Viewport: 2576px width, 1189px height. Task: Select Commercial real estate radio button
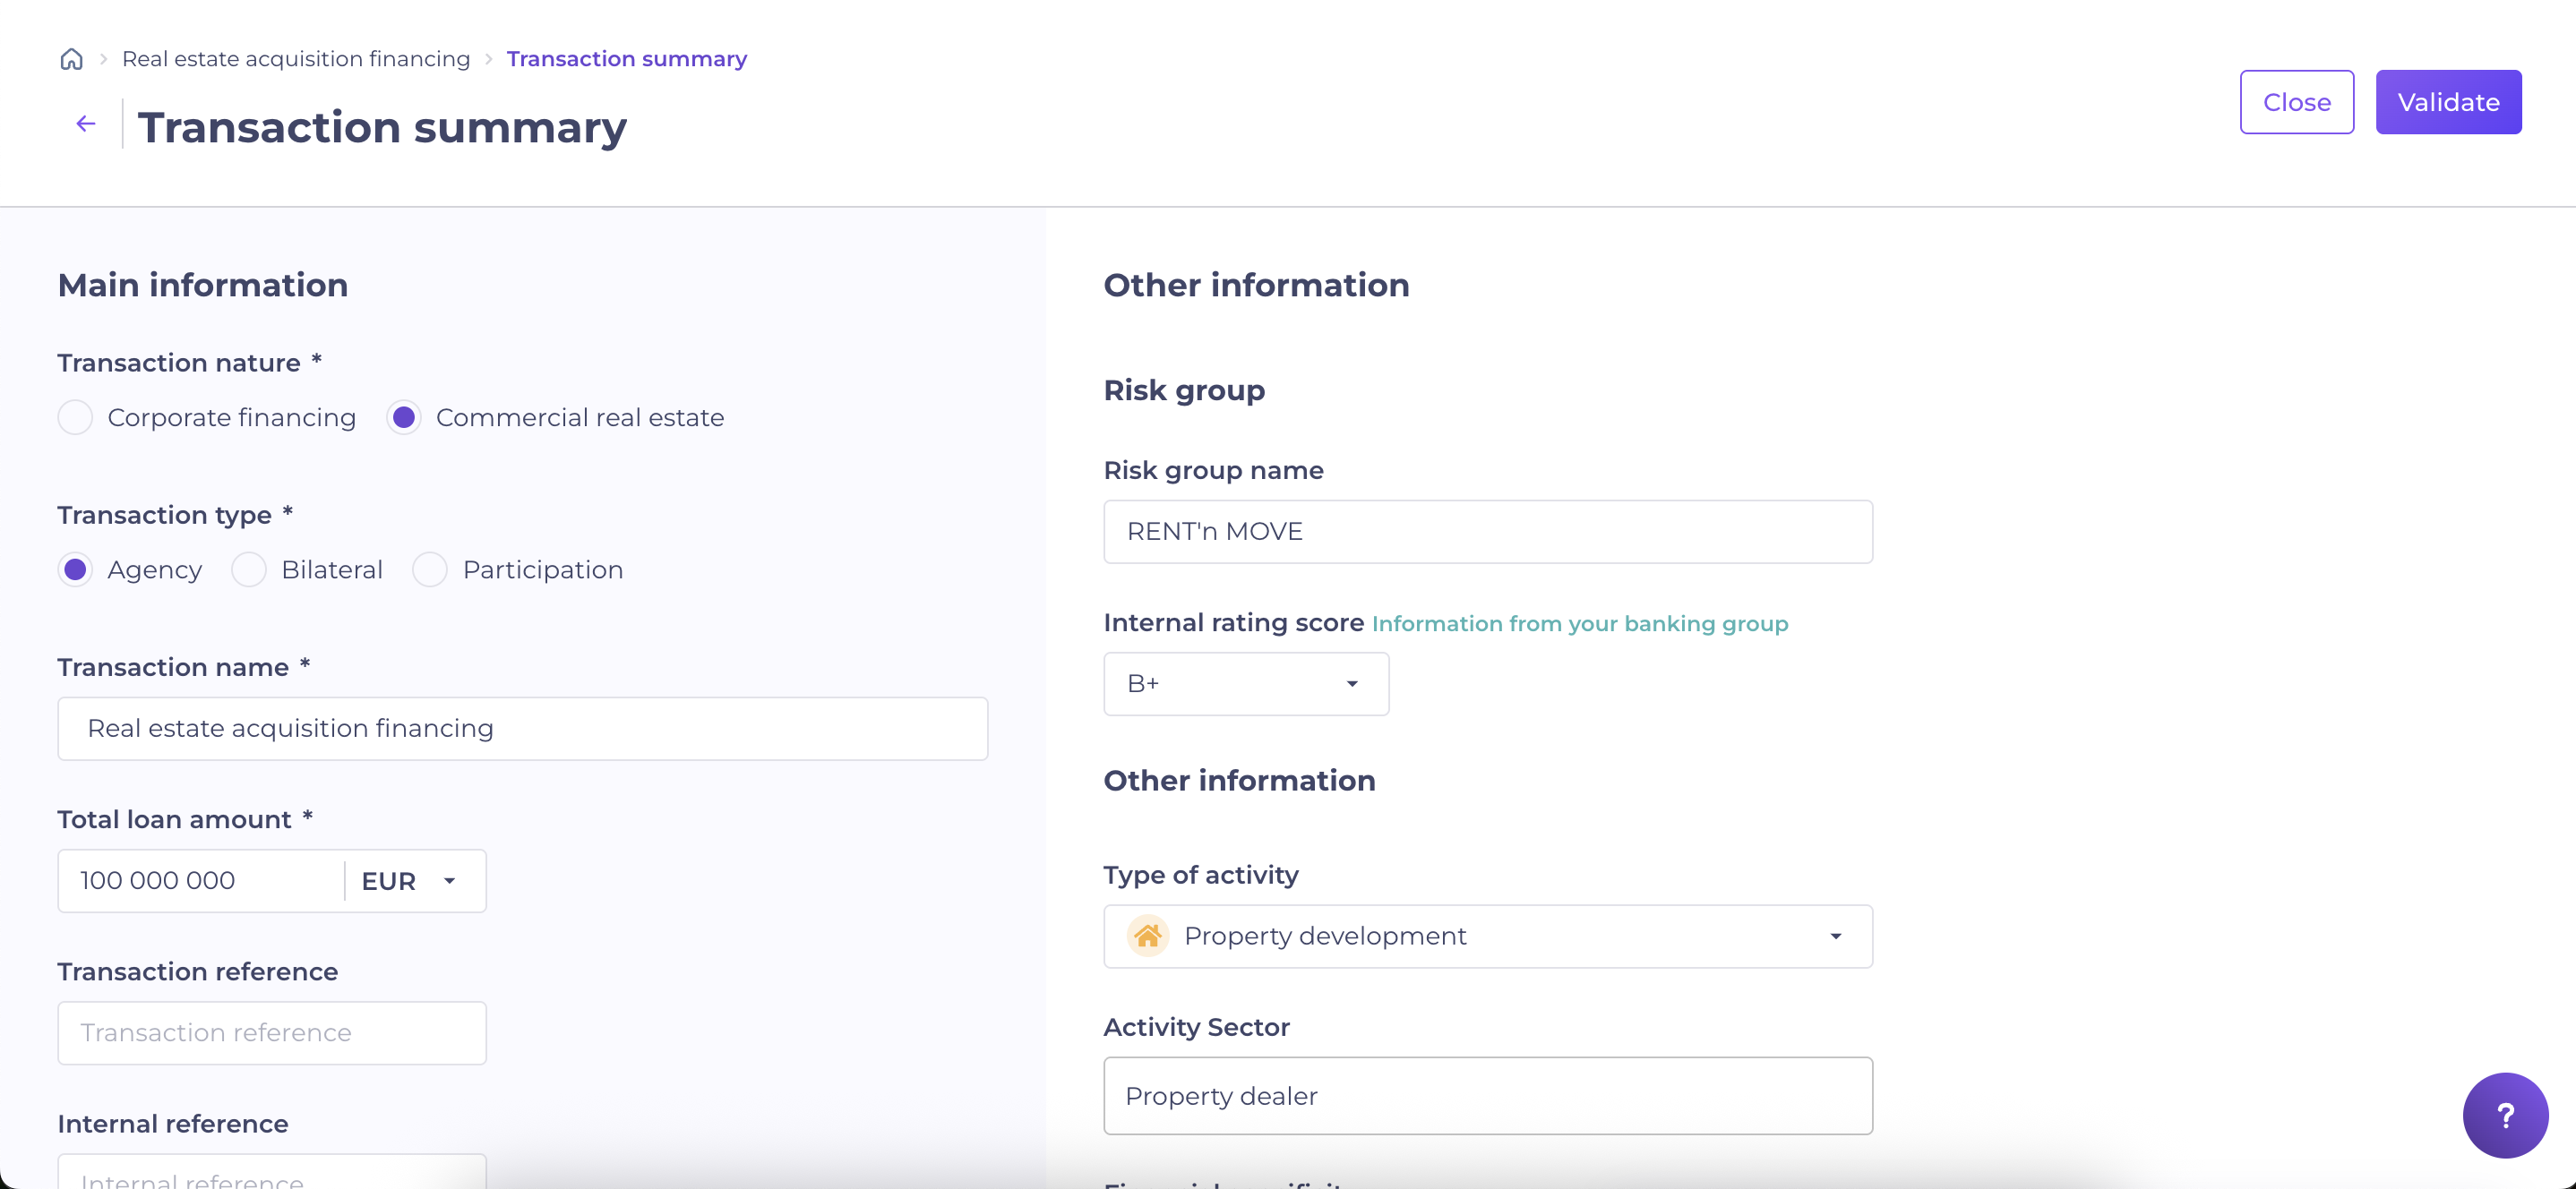pyautogui.click(x=404, y=417)
